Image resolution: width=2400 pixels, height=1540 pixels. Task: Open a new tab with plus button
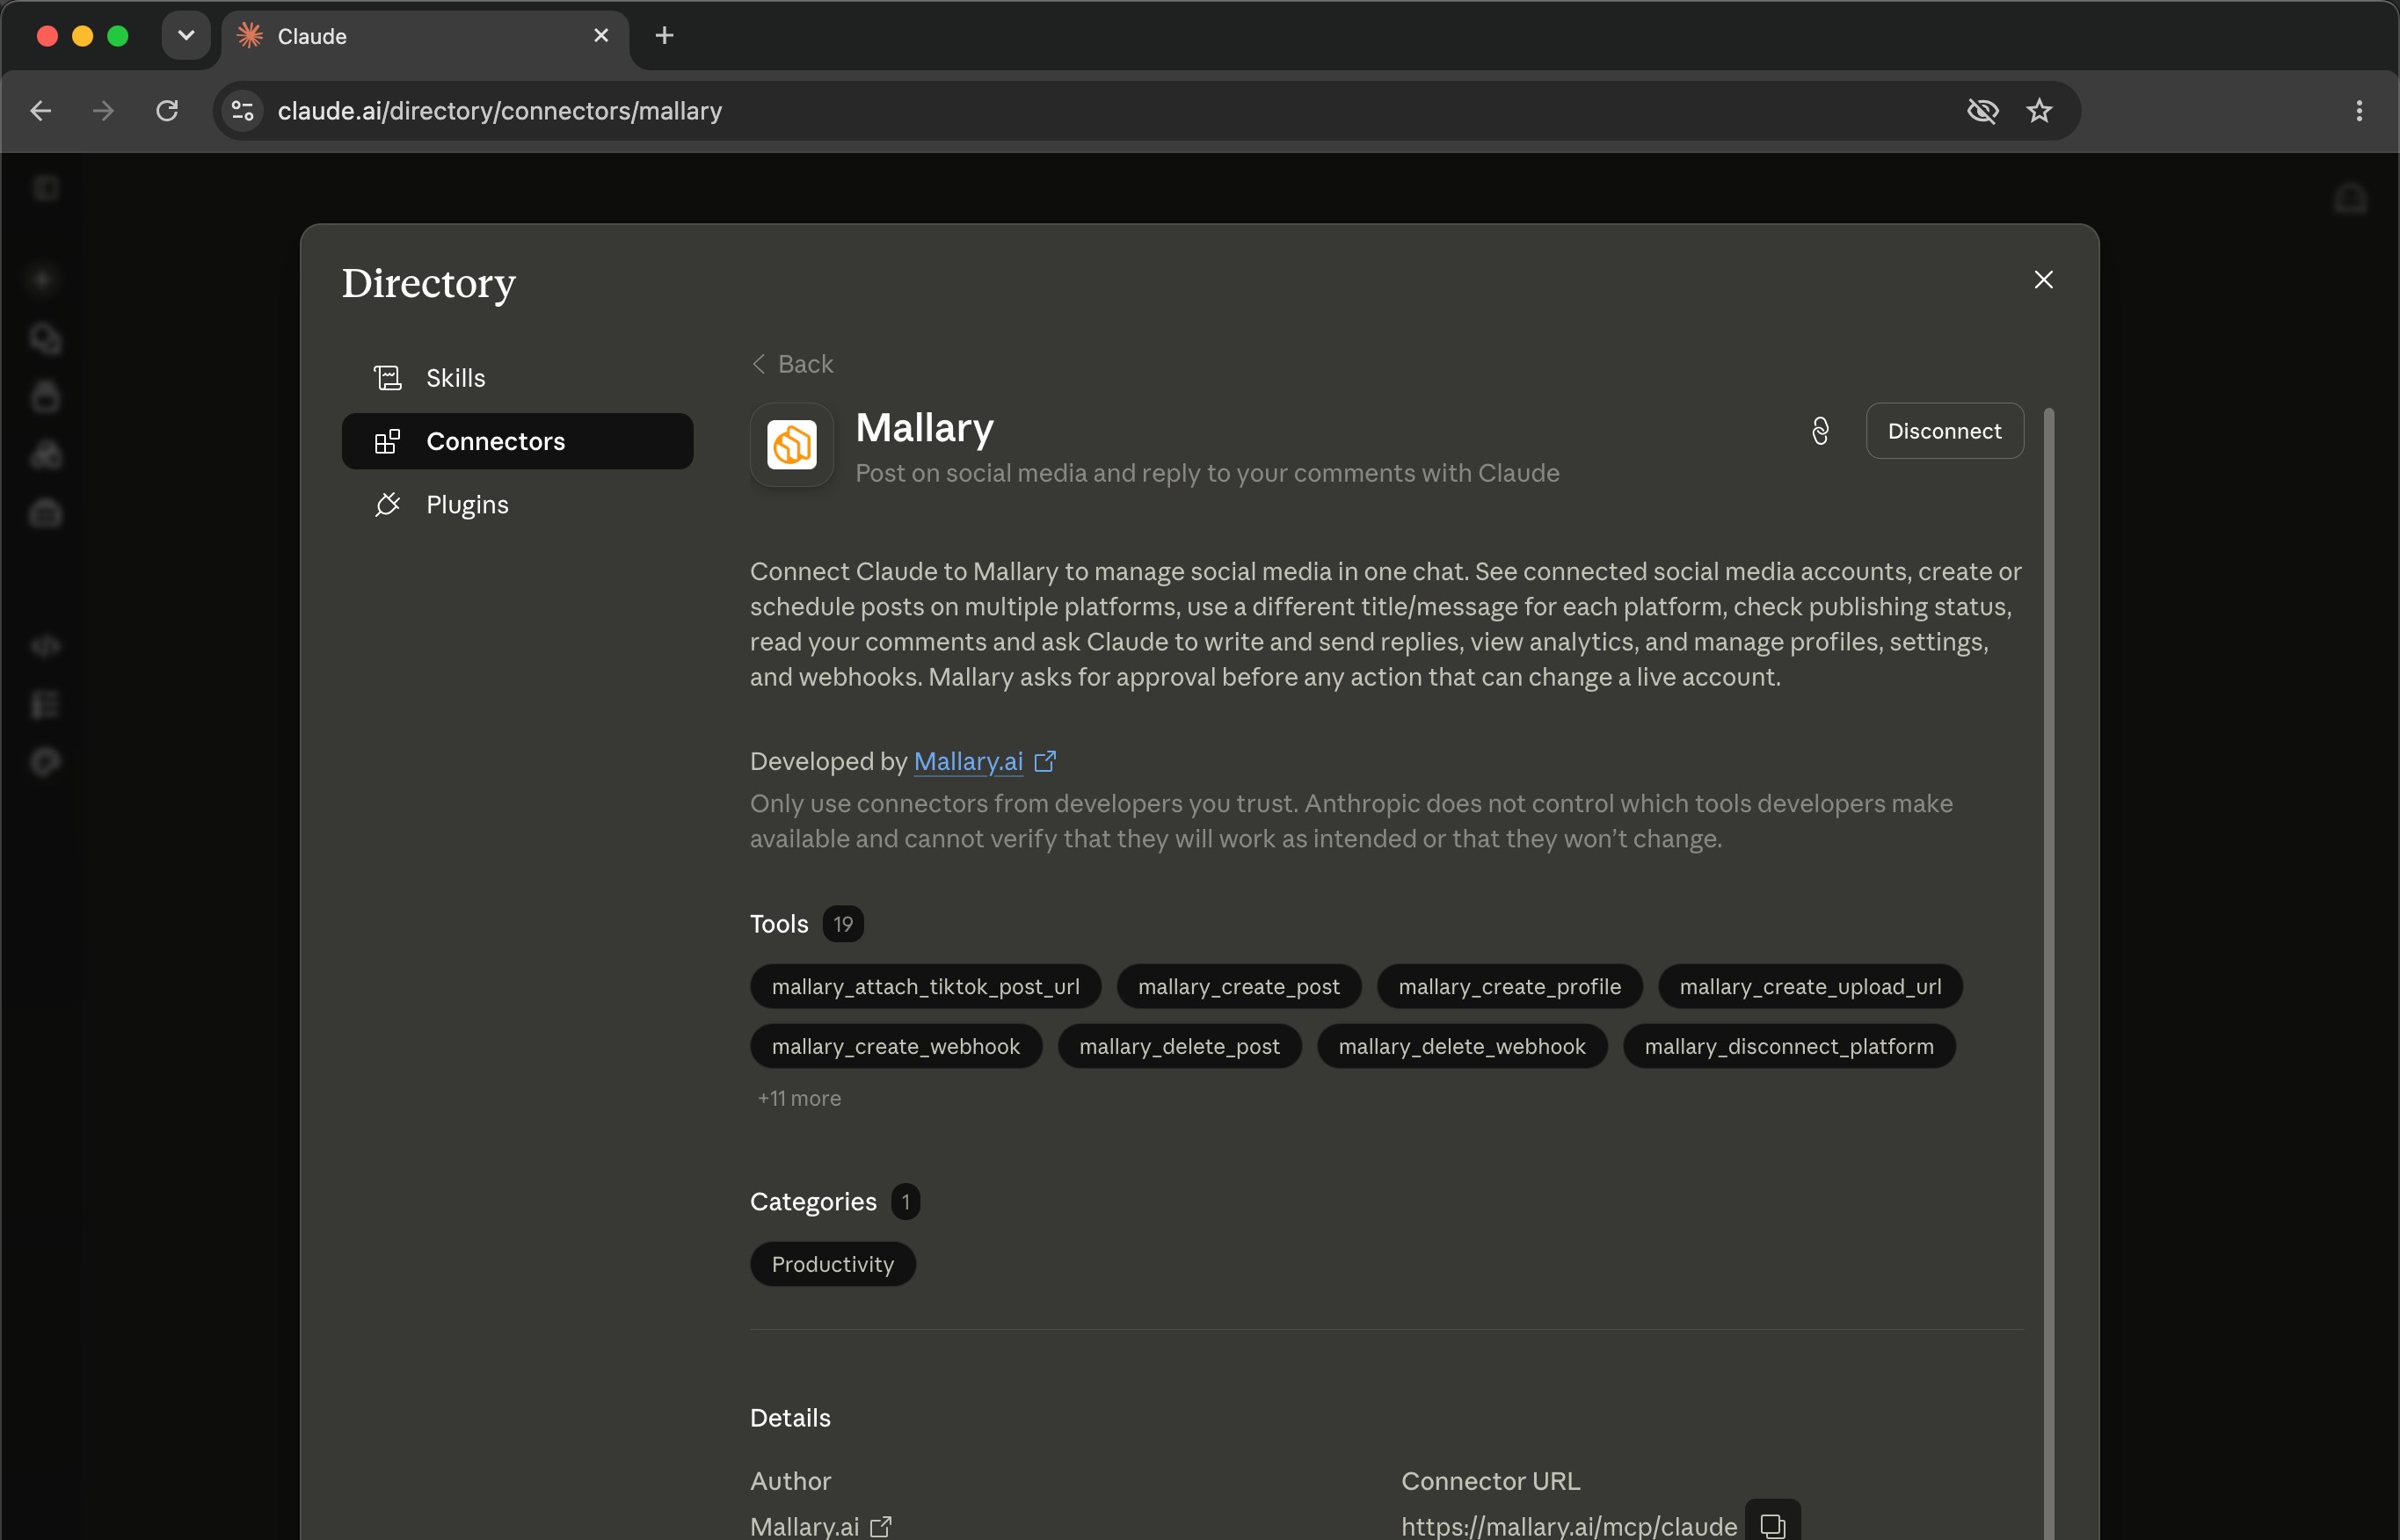coord(664,36)
